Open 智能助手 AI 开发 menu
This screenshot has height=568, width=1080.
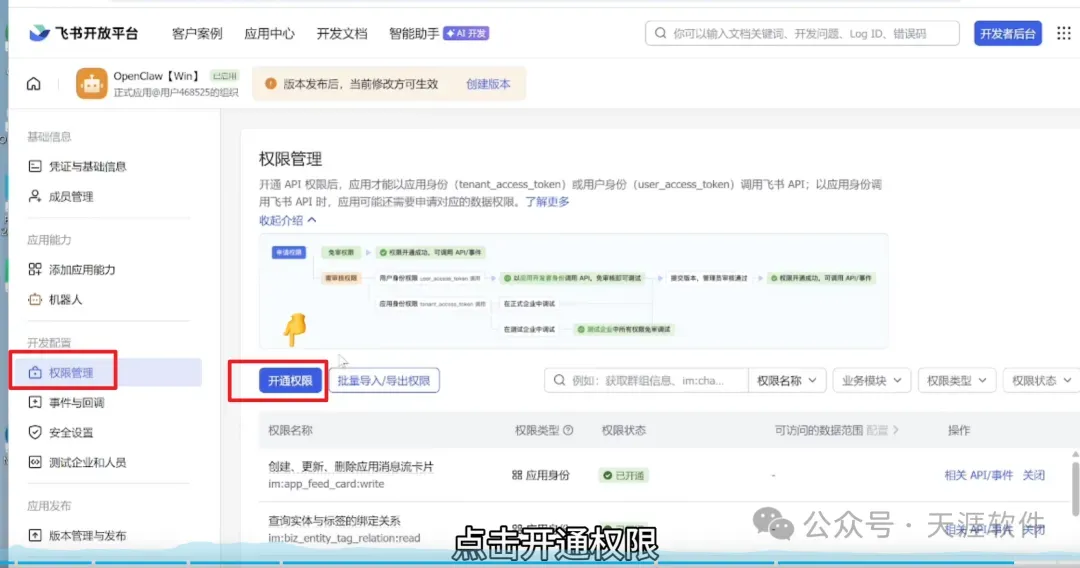pyautogui.click(x=439, y=33)
